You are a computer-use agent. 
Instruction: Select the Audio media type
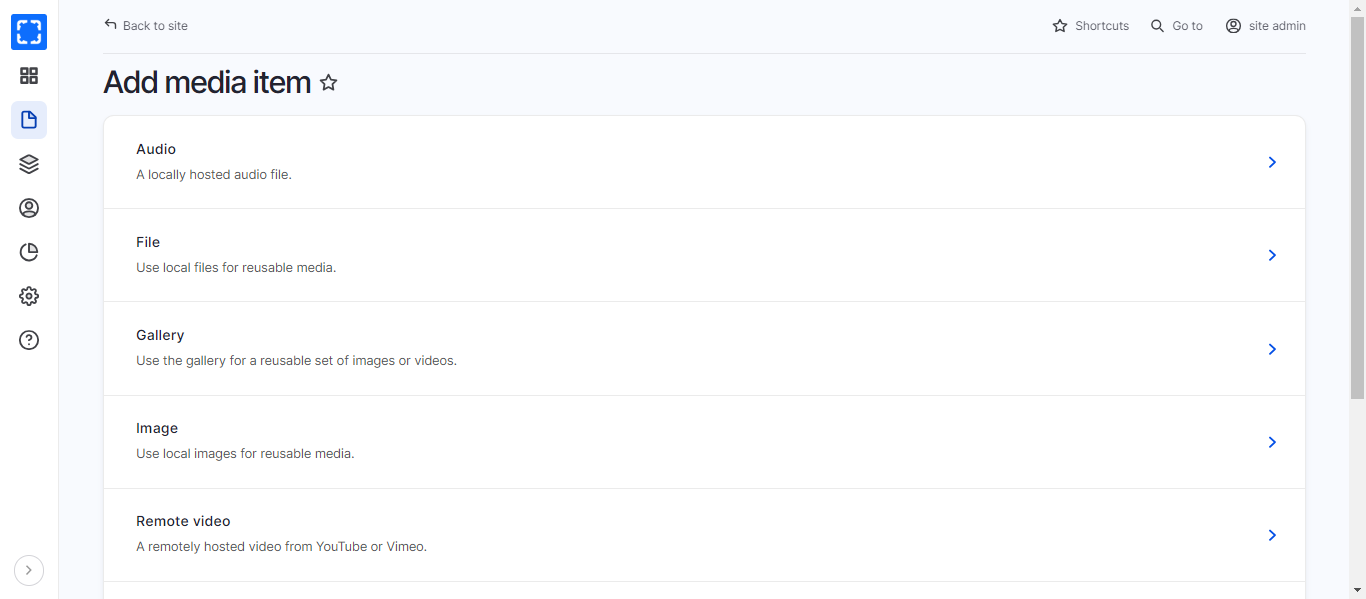pyautogui.click(x=704, y=162)
